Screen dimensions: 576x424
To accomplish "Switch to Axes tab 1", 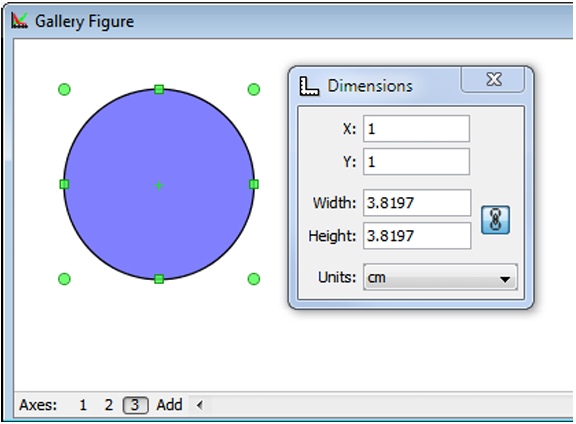I will [83, 405].
